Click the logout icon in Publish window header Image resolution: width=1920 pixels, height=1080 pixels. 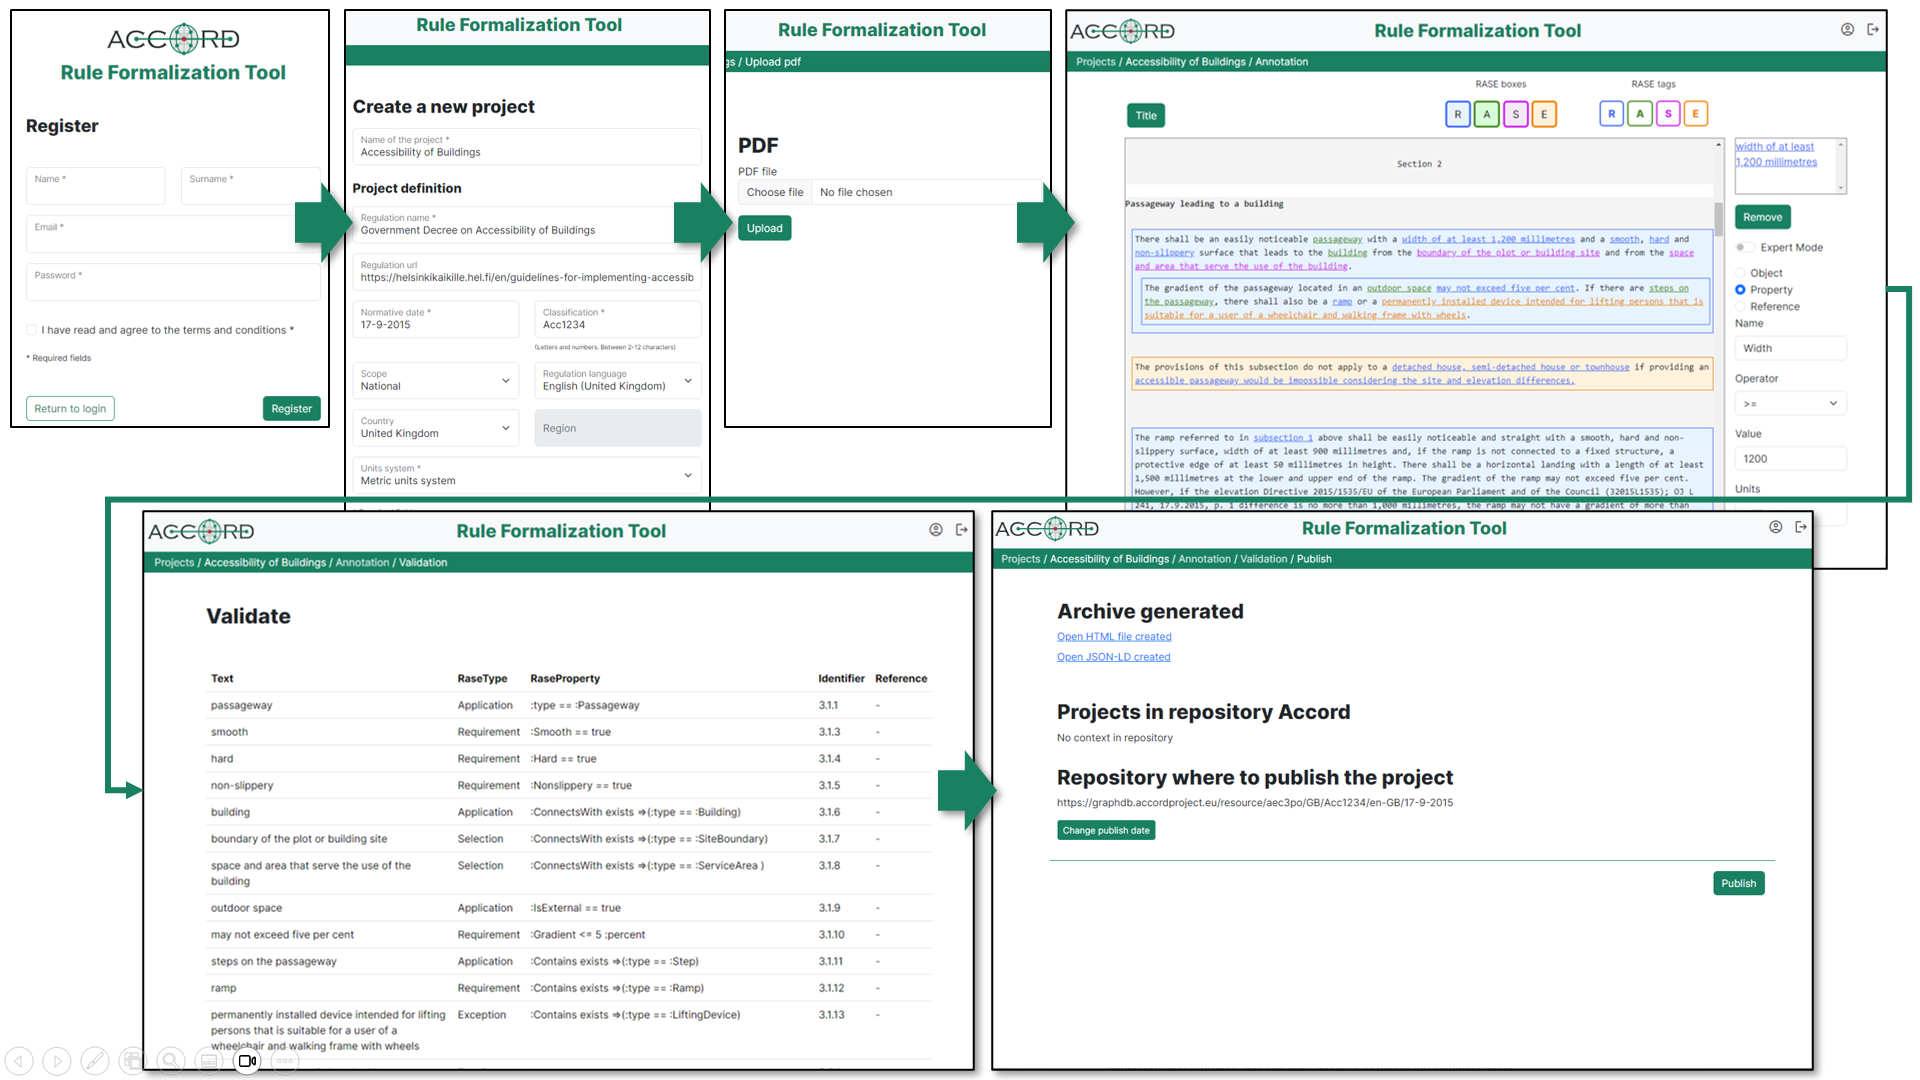click(x=1801, y=527)
